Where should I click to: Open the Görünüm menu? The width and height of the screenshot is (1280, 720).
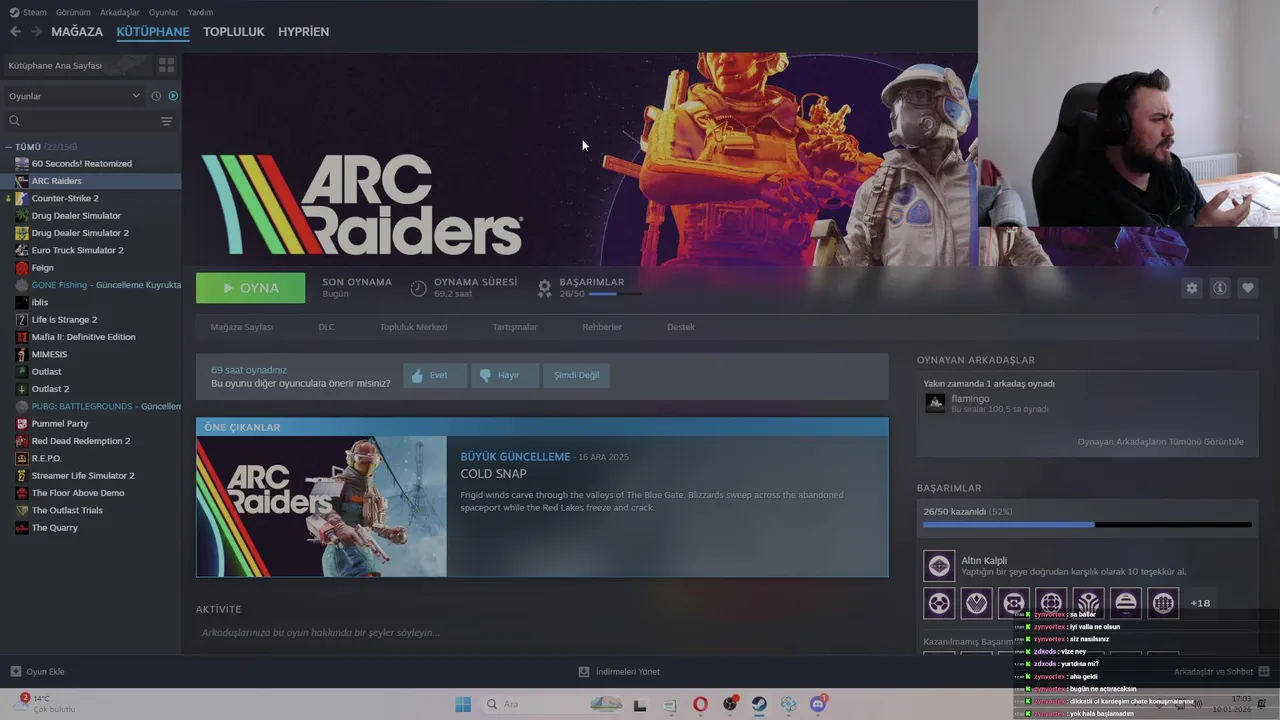(x=73, y=12)
